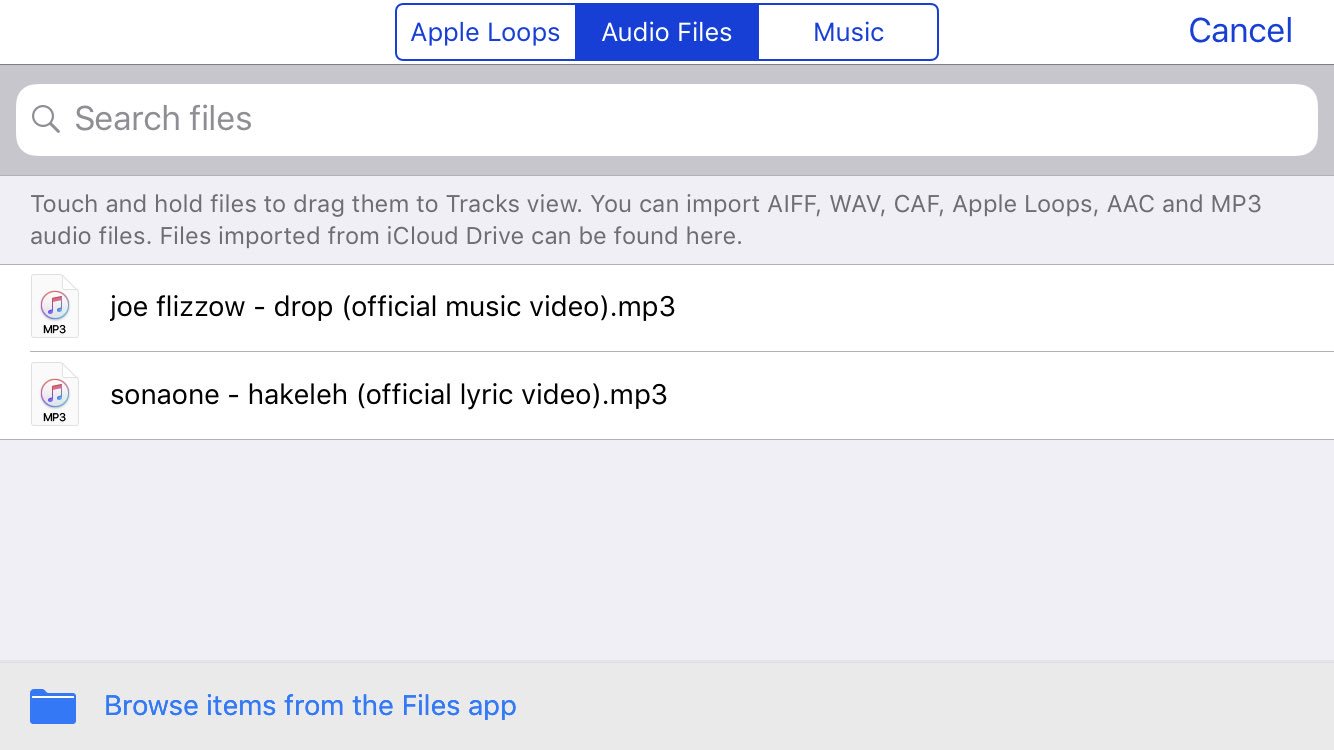Open Browse items from the Files app
Image resolution: width=1334 pixels, height=750 pixels.
click(x=667, y=706)
